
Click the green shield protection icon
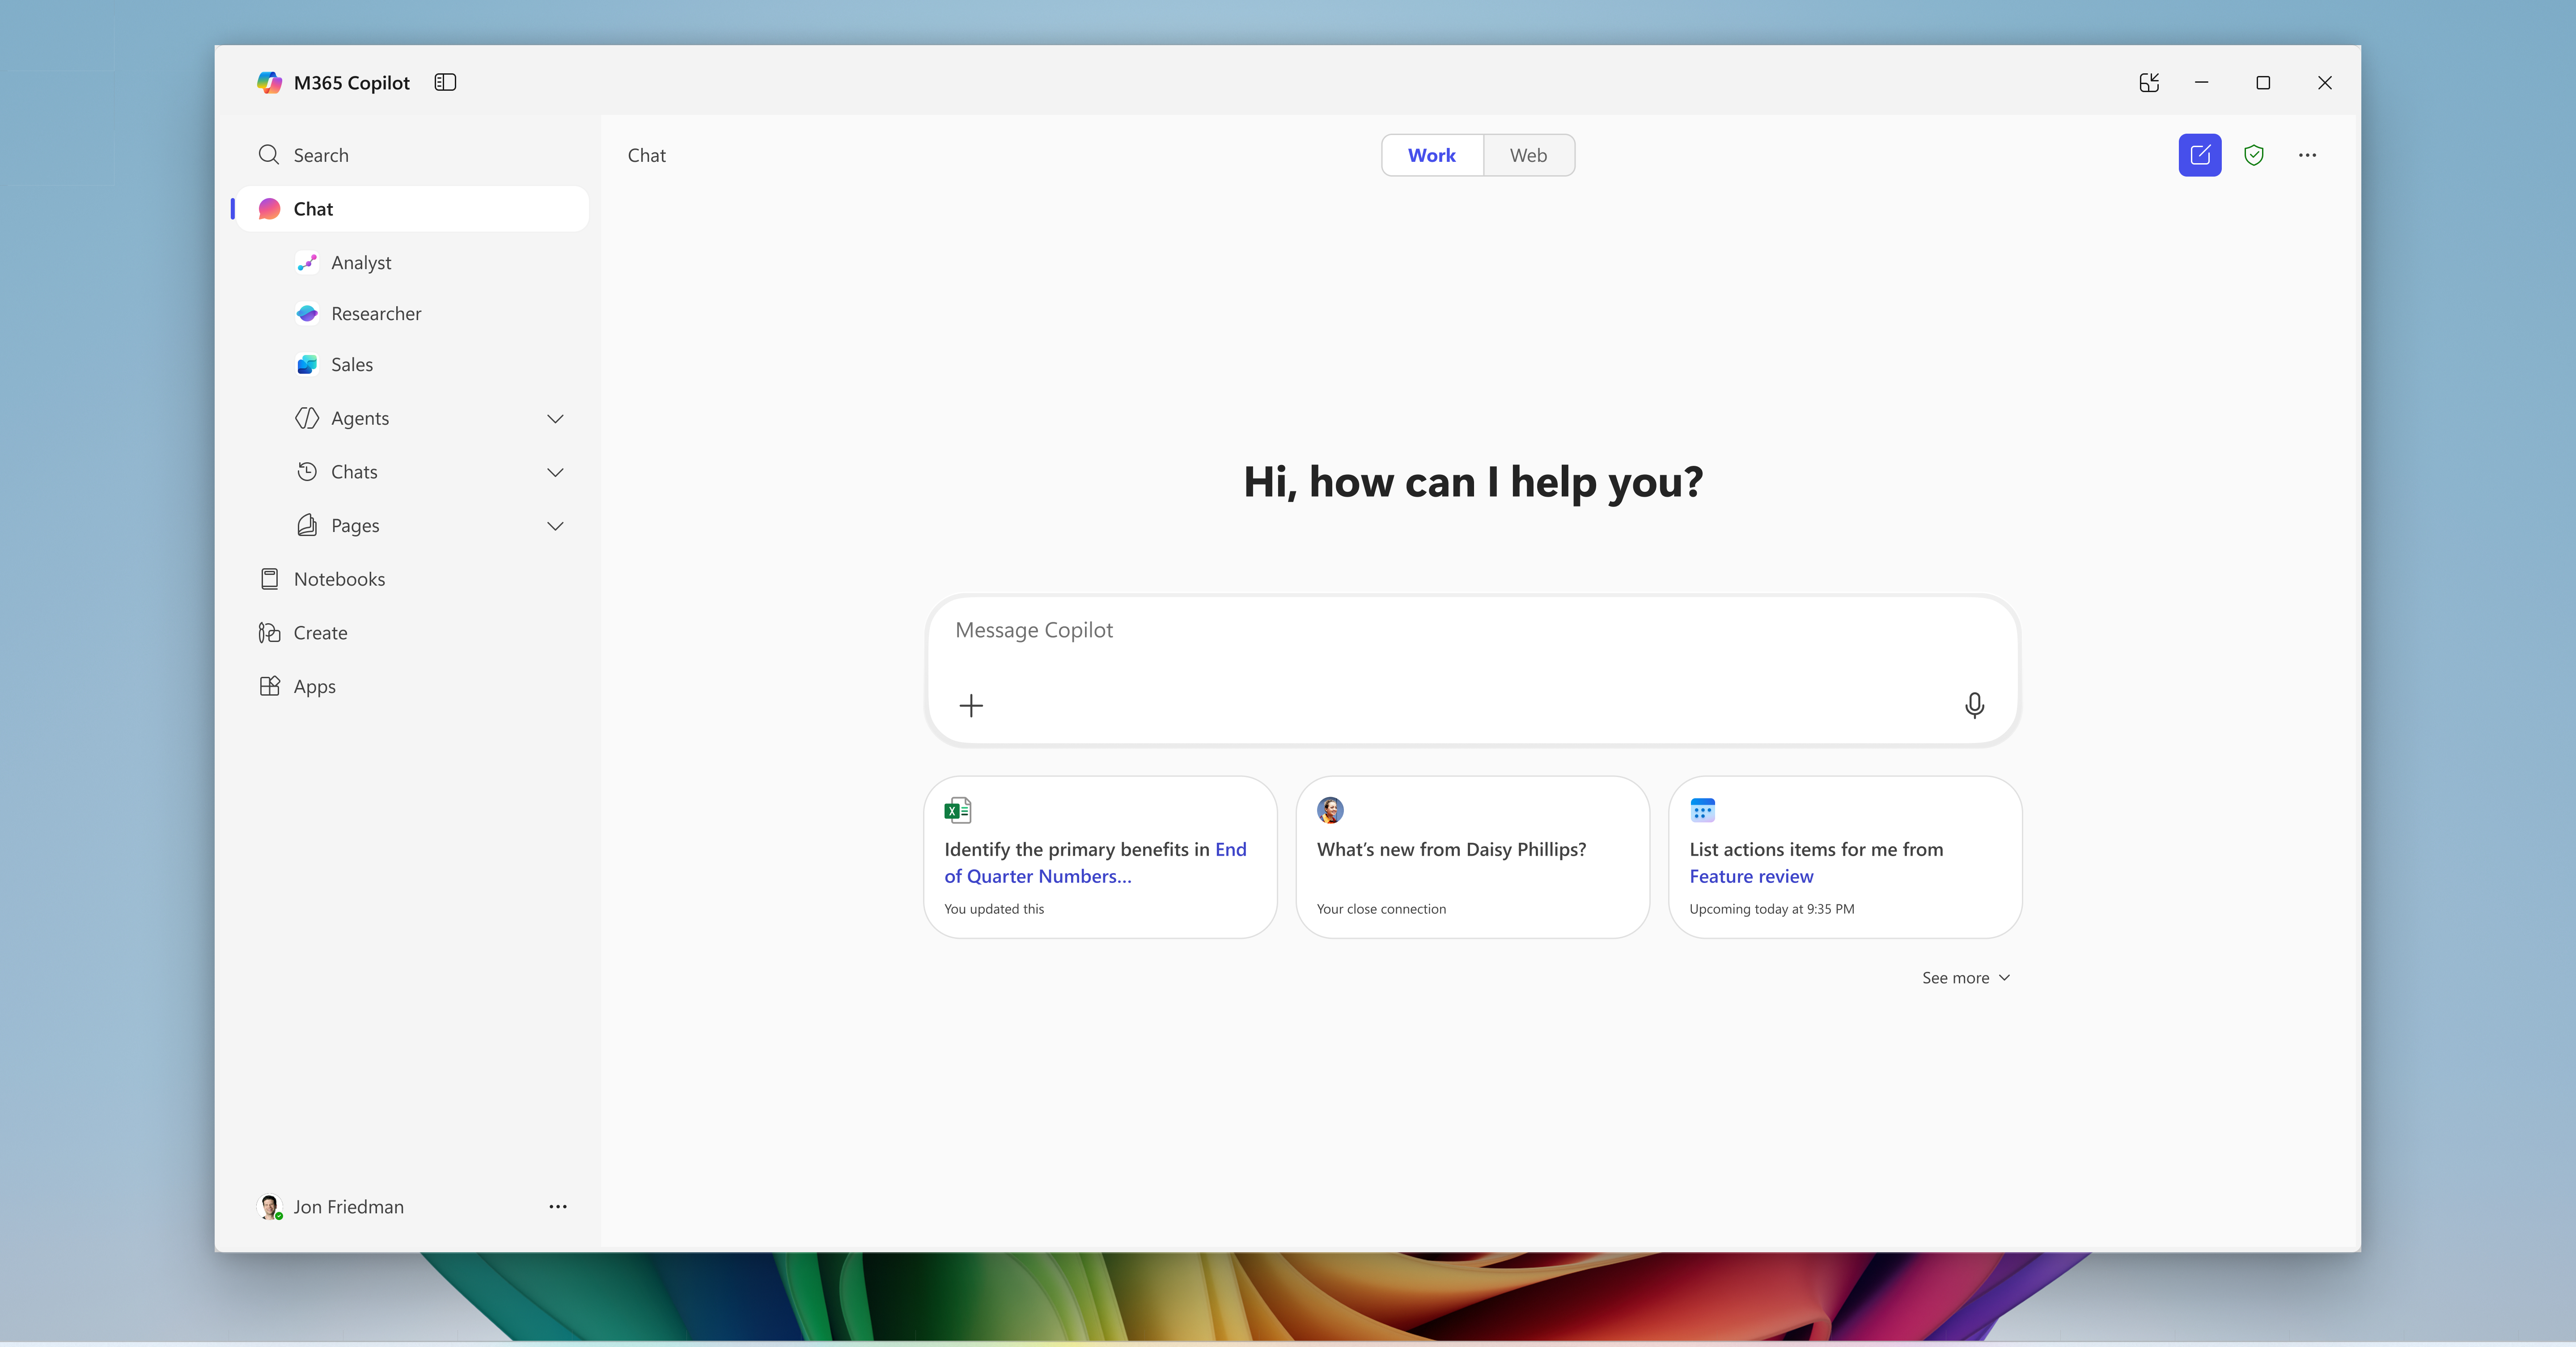pyautogui.click(x=2254, y=155)
